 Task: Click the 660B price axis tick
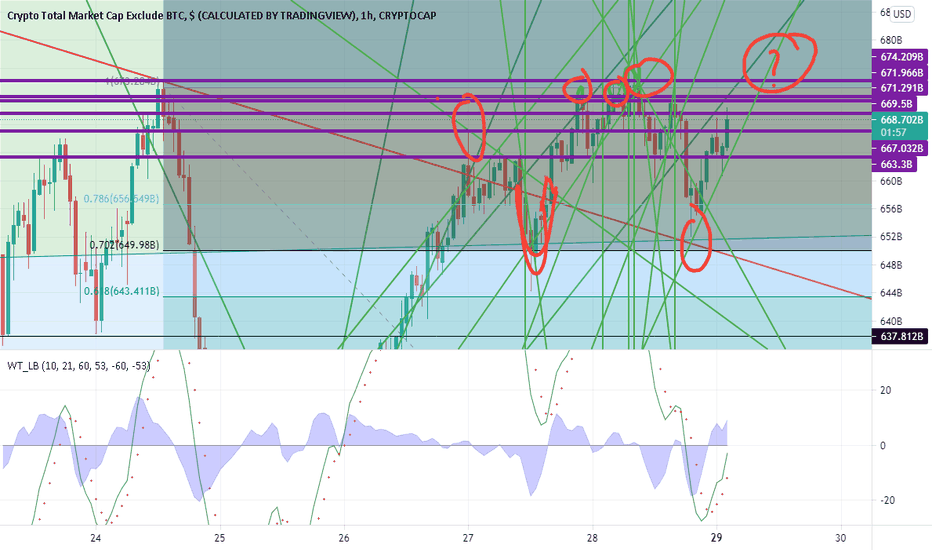[891, 181]
